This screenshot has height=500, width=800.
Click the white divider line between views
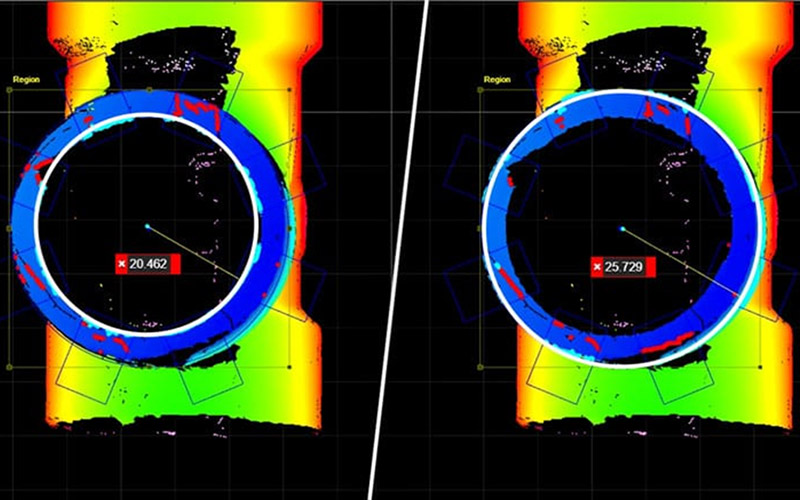coord(400,250)
